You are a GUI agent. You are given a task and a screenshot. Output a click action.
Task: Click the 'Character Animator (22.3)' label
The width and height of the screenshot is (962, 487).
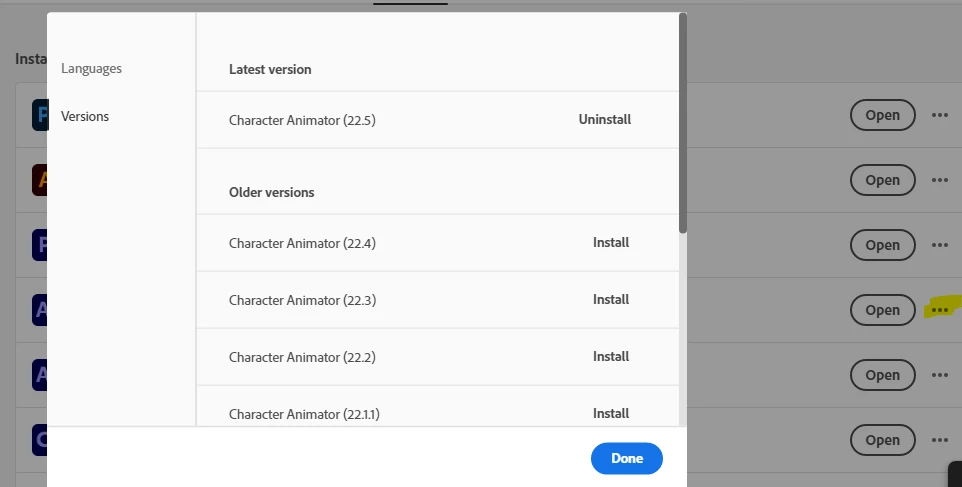coord(302,301)
